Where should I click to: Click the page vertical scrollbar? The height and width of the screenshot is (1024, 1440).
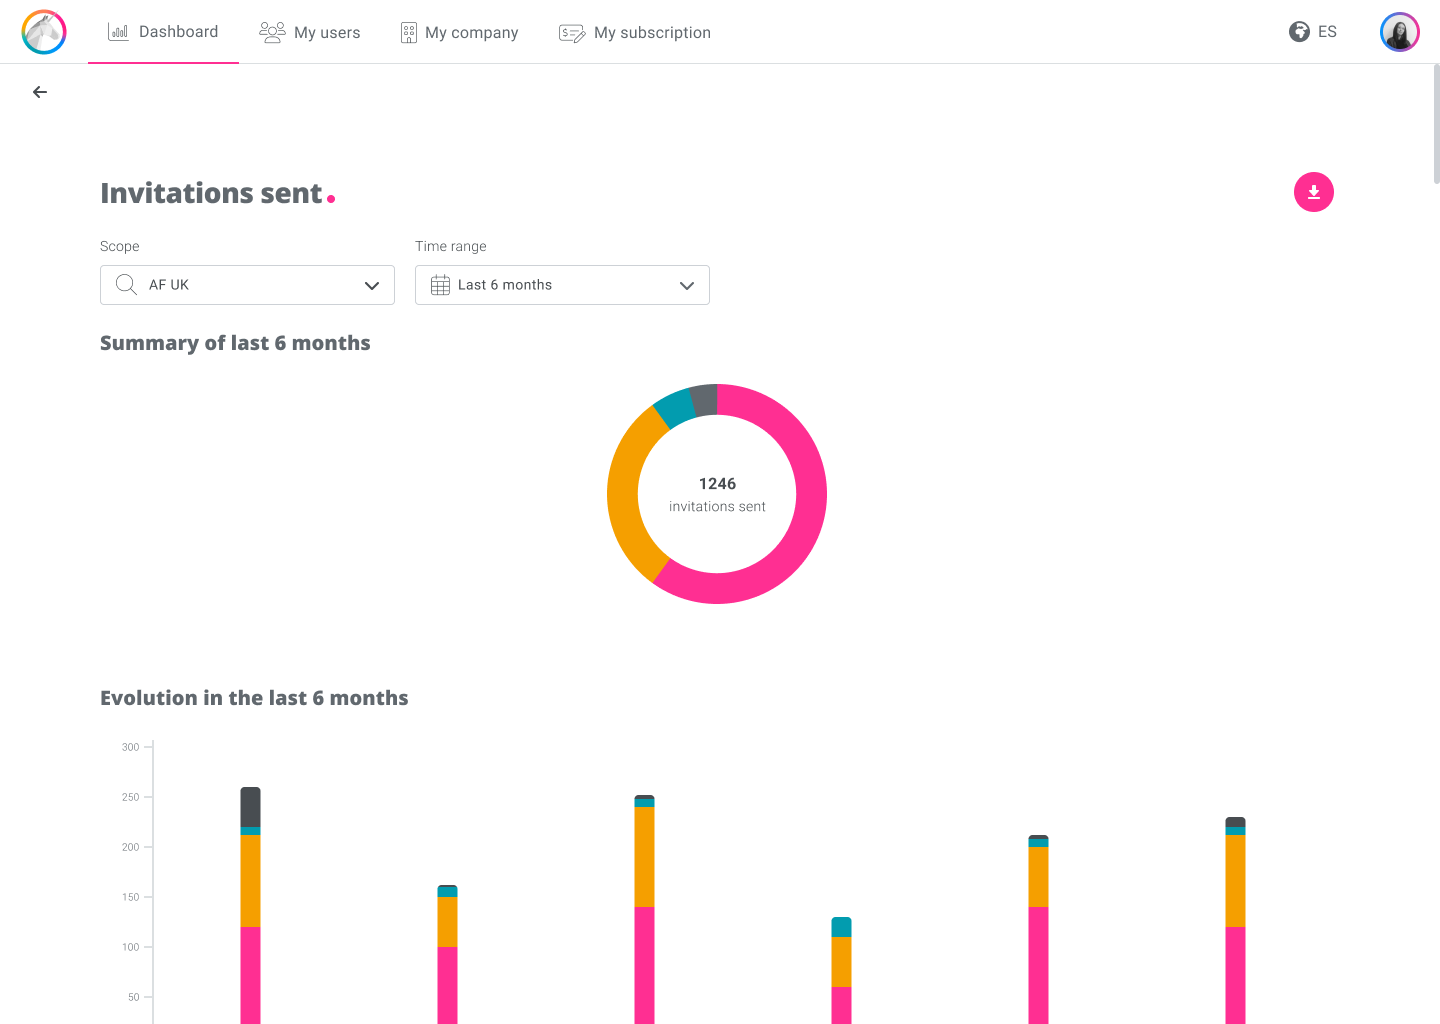1436,124
